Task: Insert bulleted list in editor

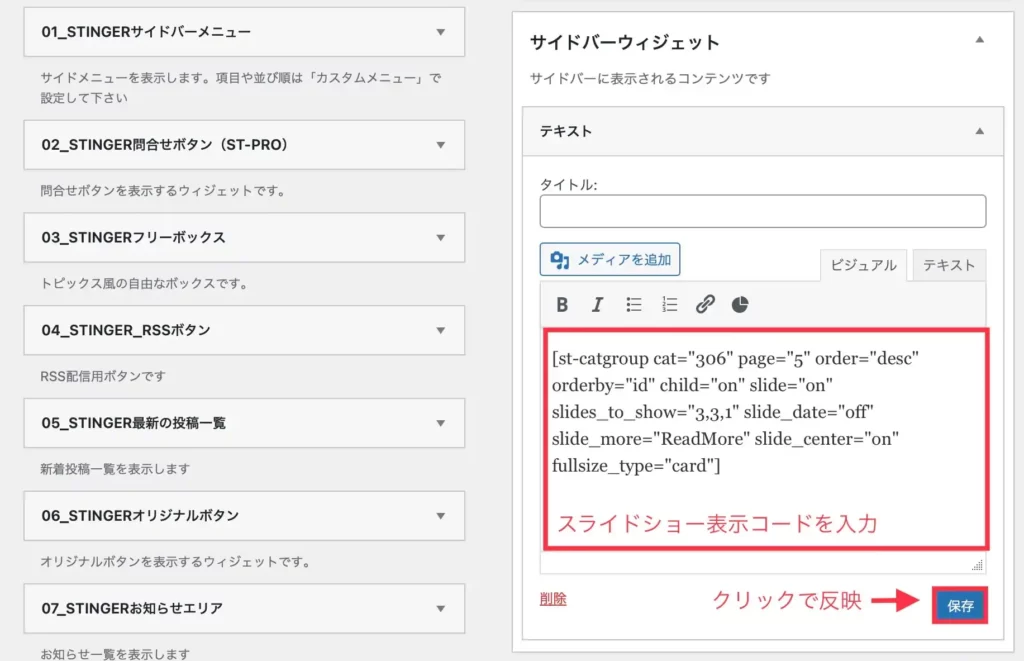Action: coord(633,304)
